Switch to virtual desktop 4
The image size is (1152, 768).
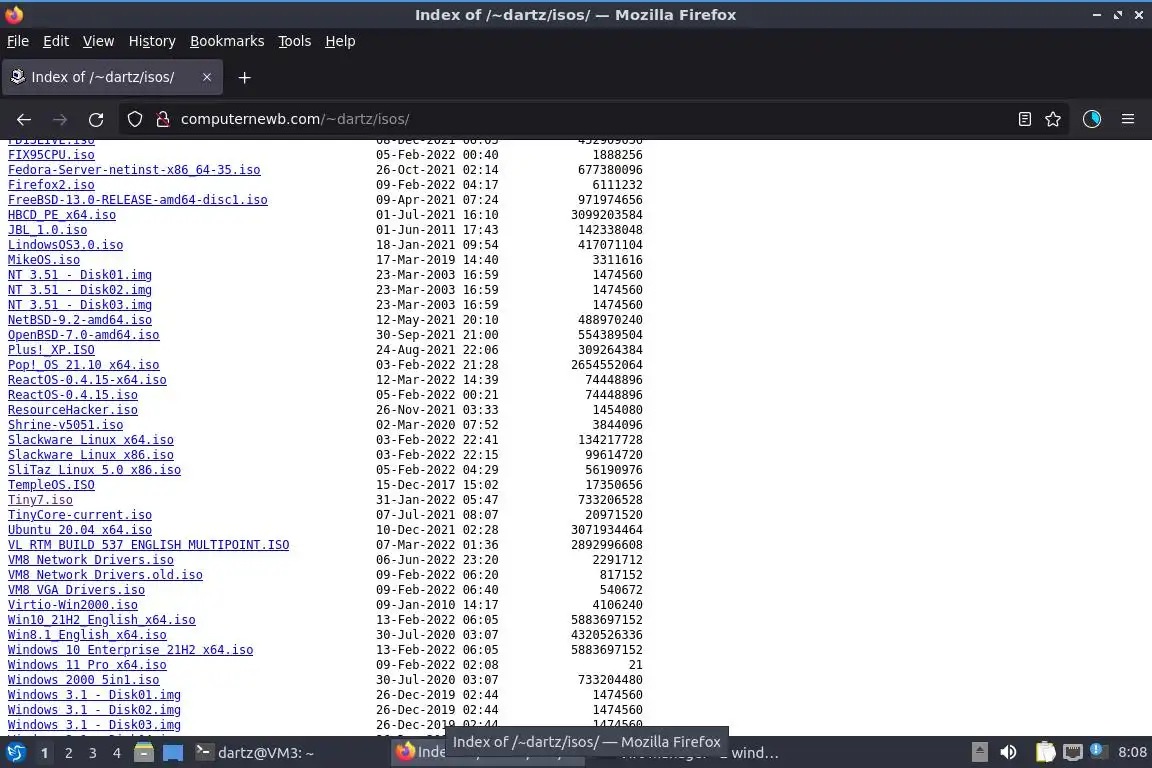(117, 753)
